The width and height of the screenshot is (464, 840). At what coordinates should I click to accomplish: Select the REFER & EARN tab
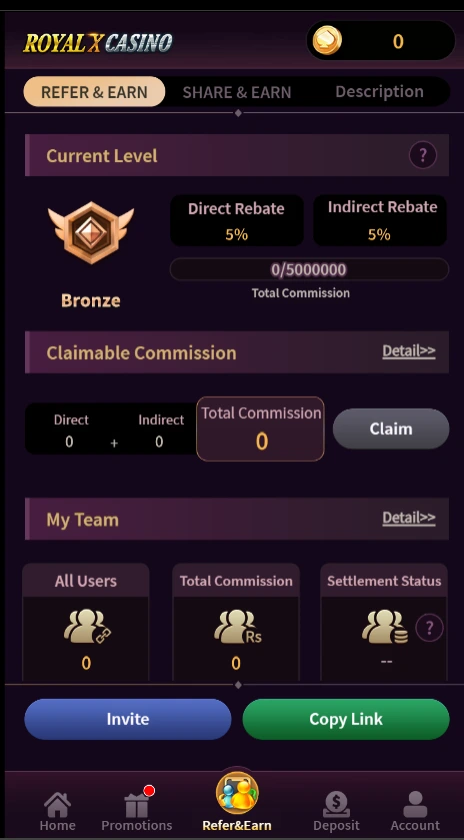point(94,92)
